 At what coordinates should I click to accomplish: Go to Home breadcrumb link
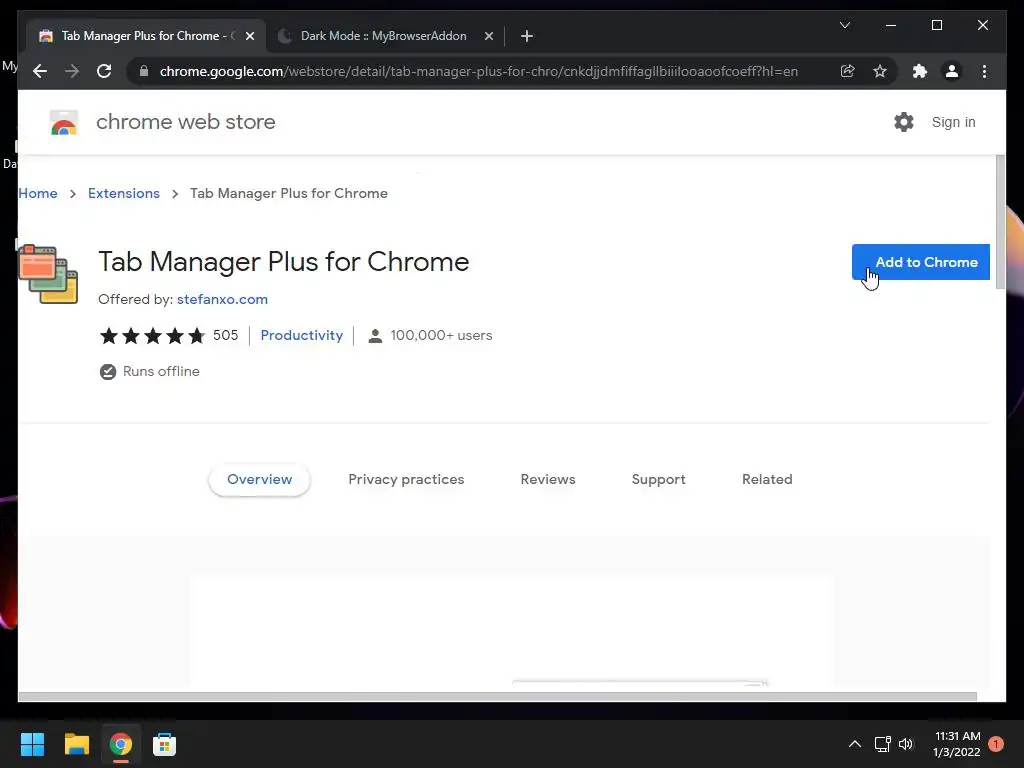(x=38, y=193)
